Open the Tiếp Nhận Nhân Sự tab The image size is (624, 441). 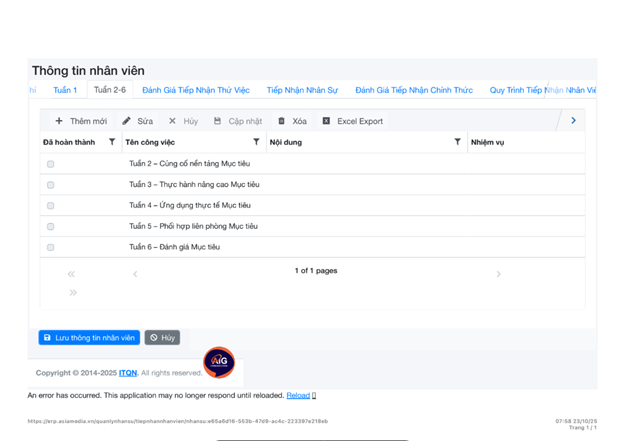[302, 90]
